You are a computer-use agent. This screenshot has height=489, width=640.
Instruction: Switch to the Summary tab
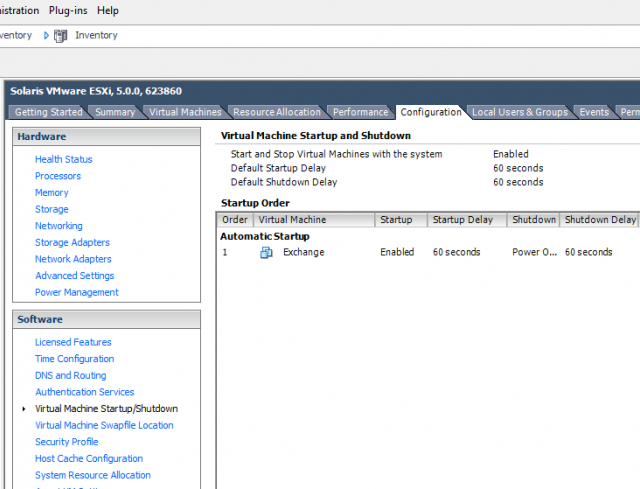point(115,112)
